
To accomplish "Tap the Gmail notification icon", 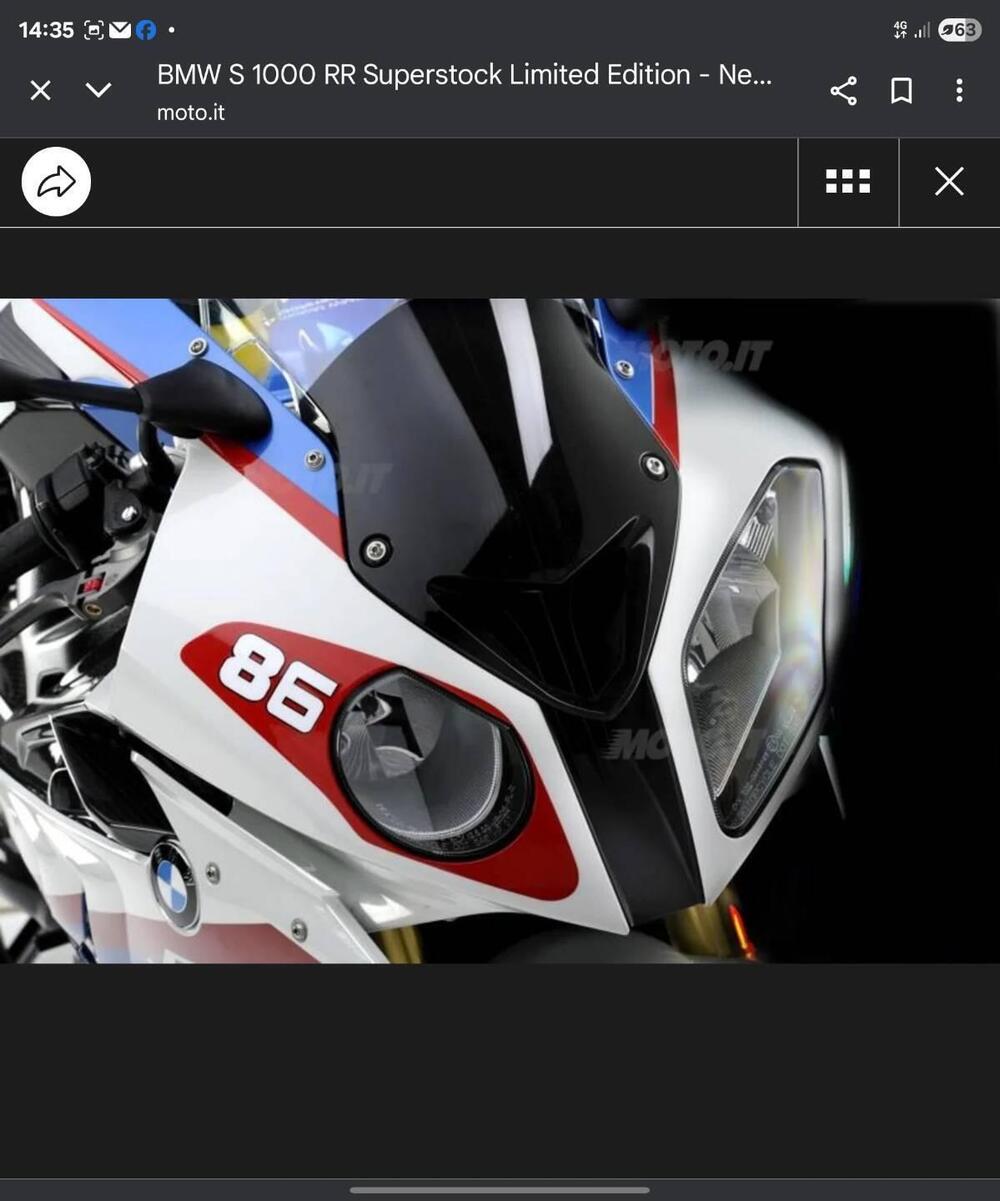I will pyautogui.click(x=122, y=30).
